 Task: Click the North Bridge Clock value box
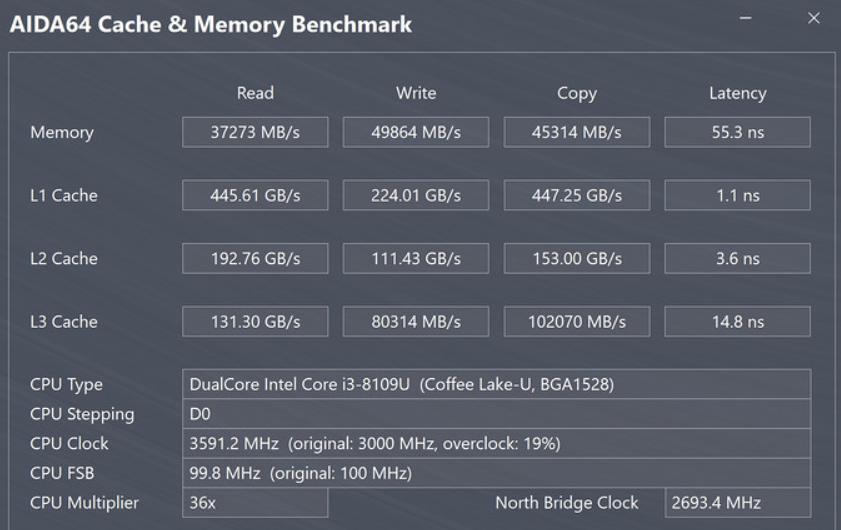click(737, 502)
